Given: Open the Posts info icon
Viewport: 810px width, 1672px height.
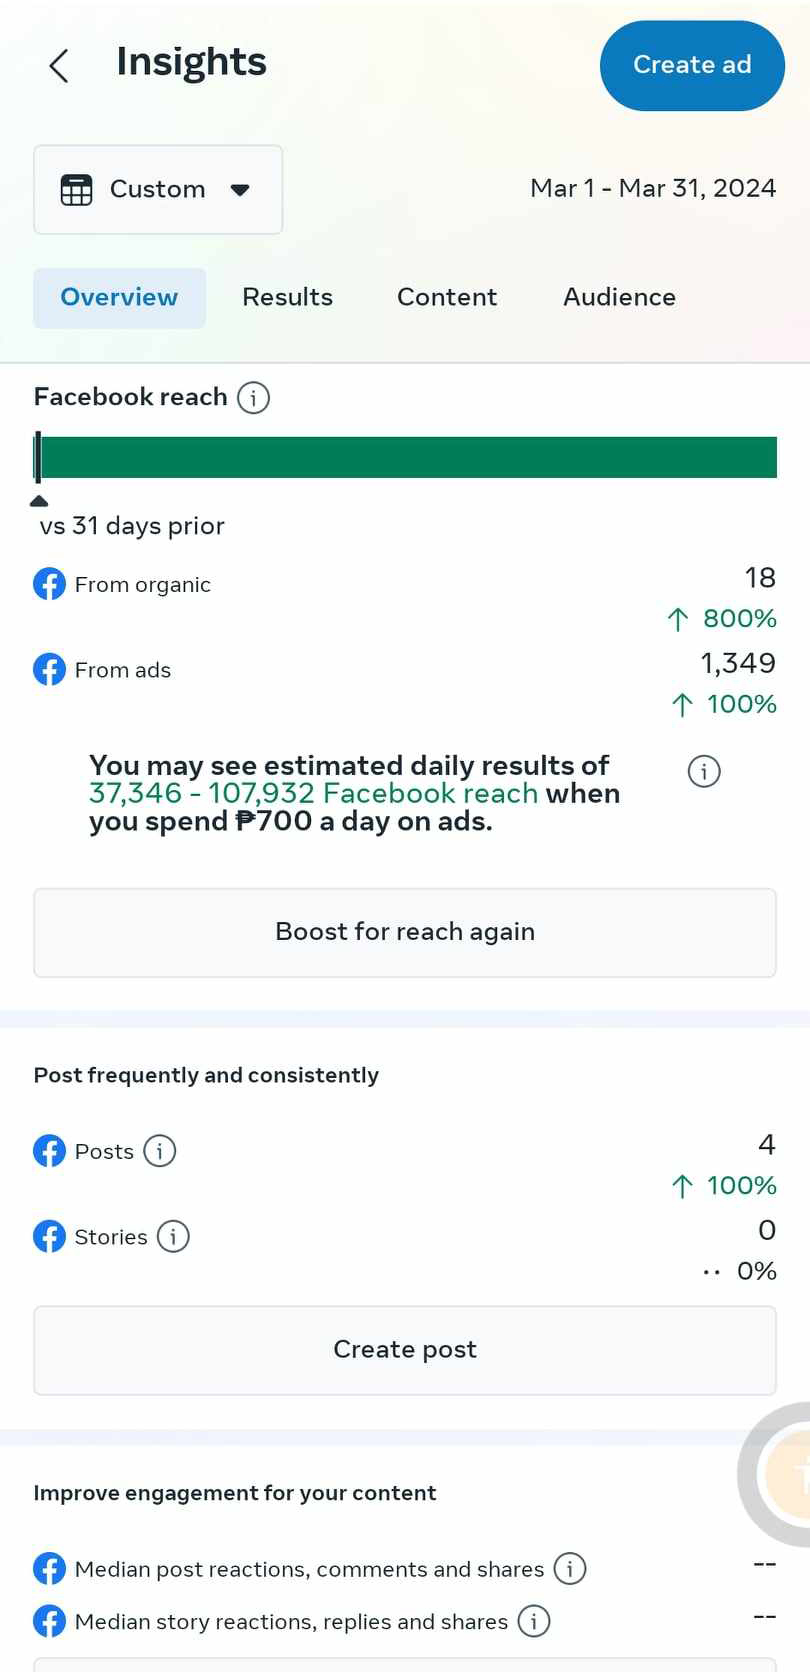Looking at the screenshot, I should (160, 1151).
